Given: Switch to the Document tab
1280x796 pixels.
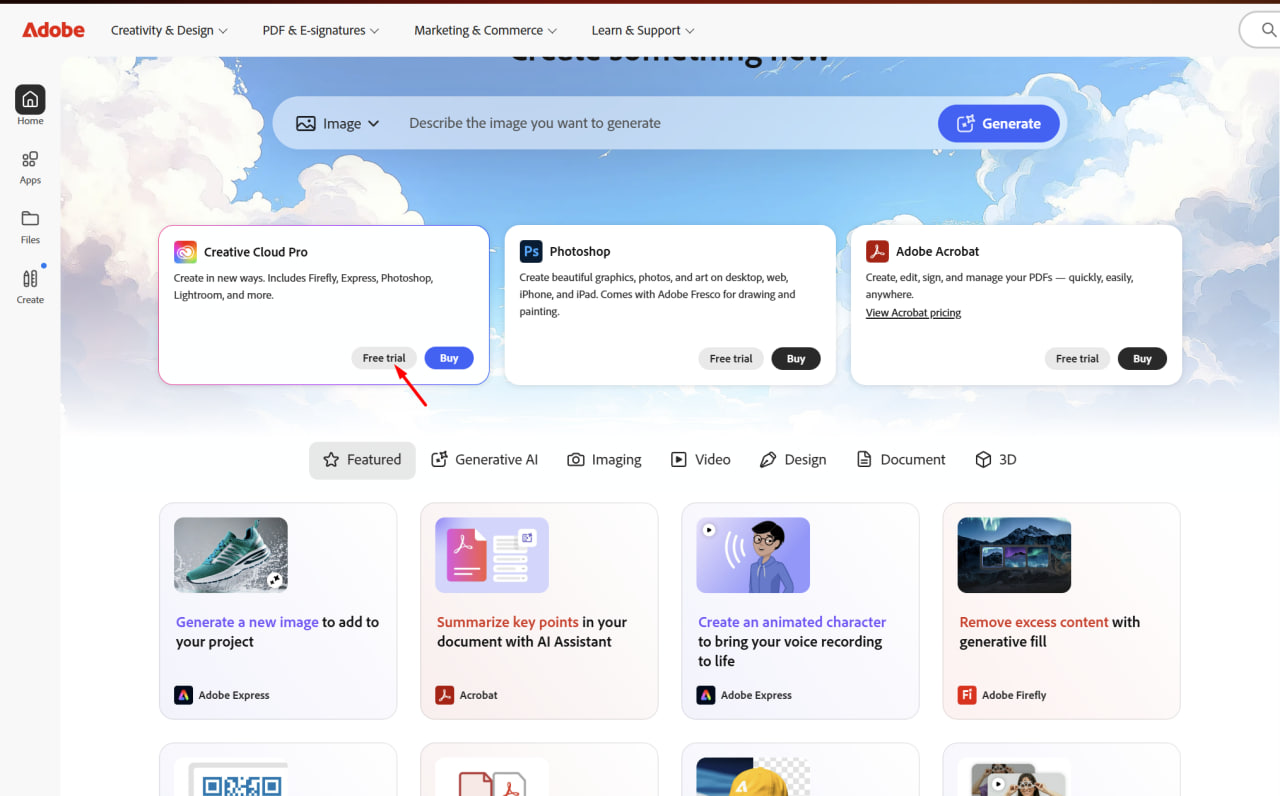Looking at the screenshot, I should tap(901, 460).
